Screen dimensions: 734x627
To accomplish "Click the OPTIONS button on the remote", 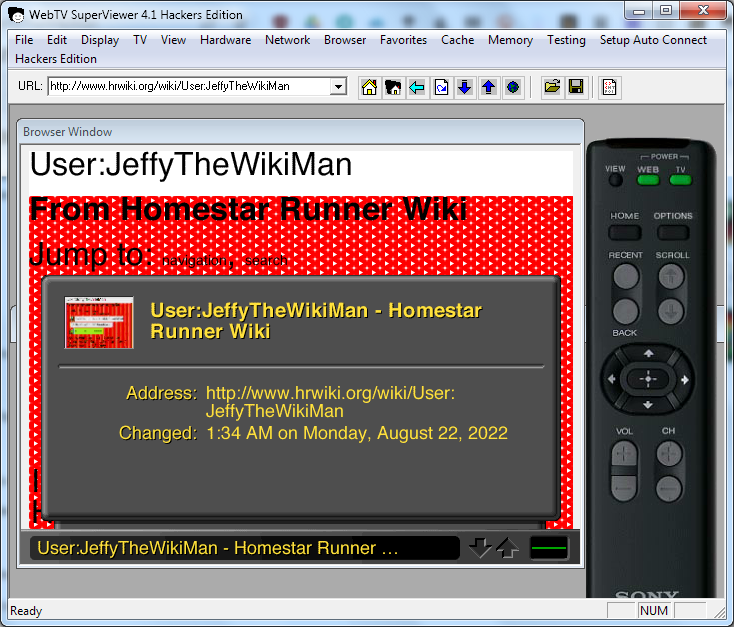I will (x=673, y=232).
